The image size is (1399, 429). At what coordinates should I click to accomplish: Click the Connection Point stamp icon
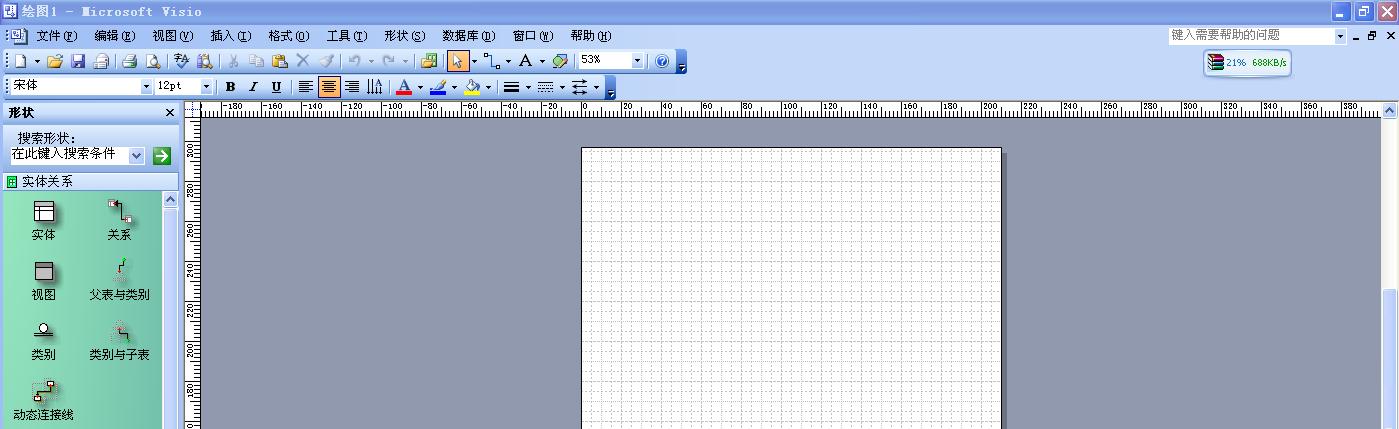tap(560, 61)
